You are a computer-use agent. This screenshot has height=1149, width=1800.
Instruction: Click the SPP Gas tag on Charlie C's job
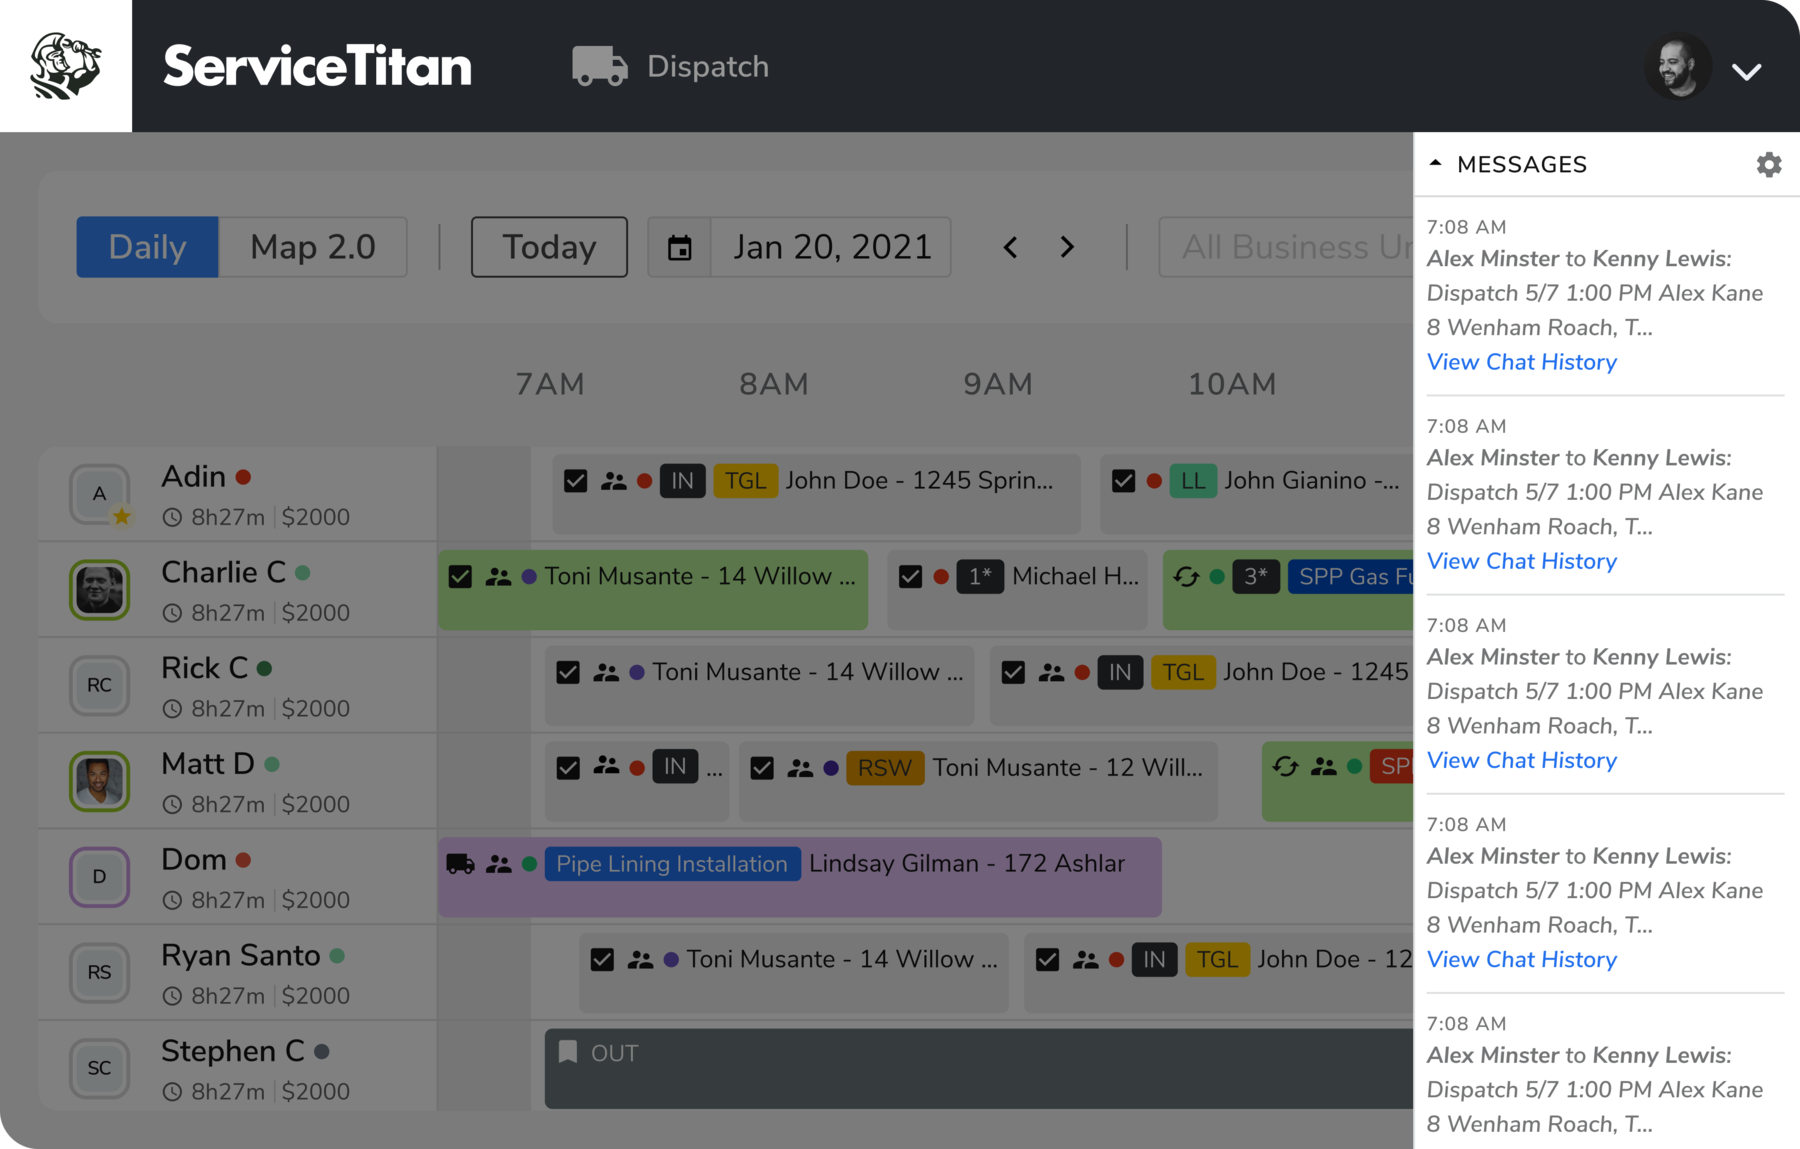[x=1351, y=577]
